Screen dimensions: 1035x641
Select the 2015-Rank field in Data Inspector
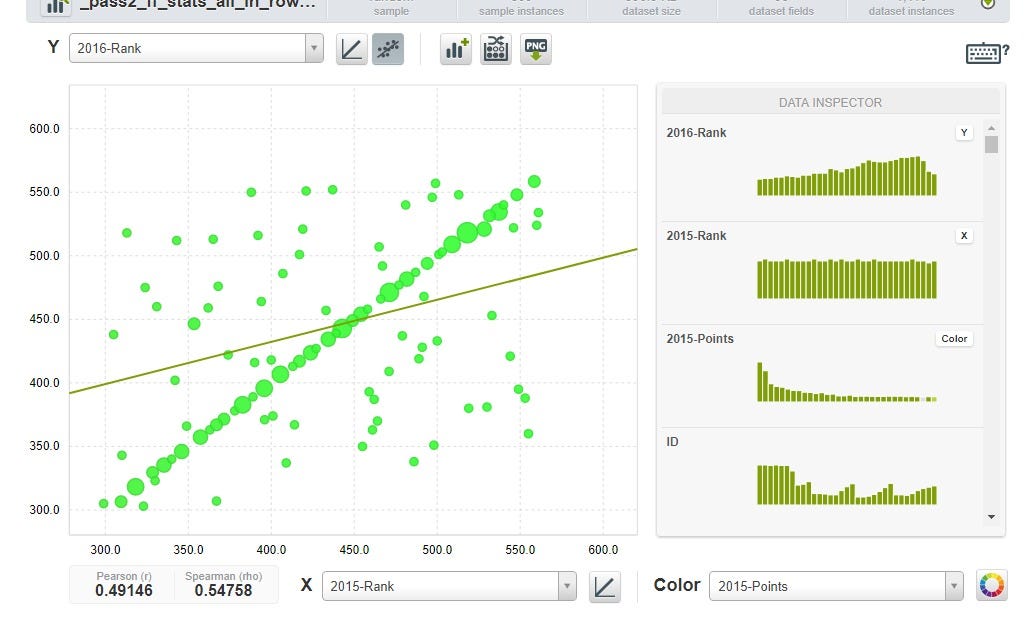pyautogui.click(x=696, y=236)
